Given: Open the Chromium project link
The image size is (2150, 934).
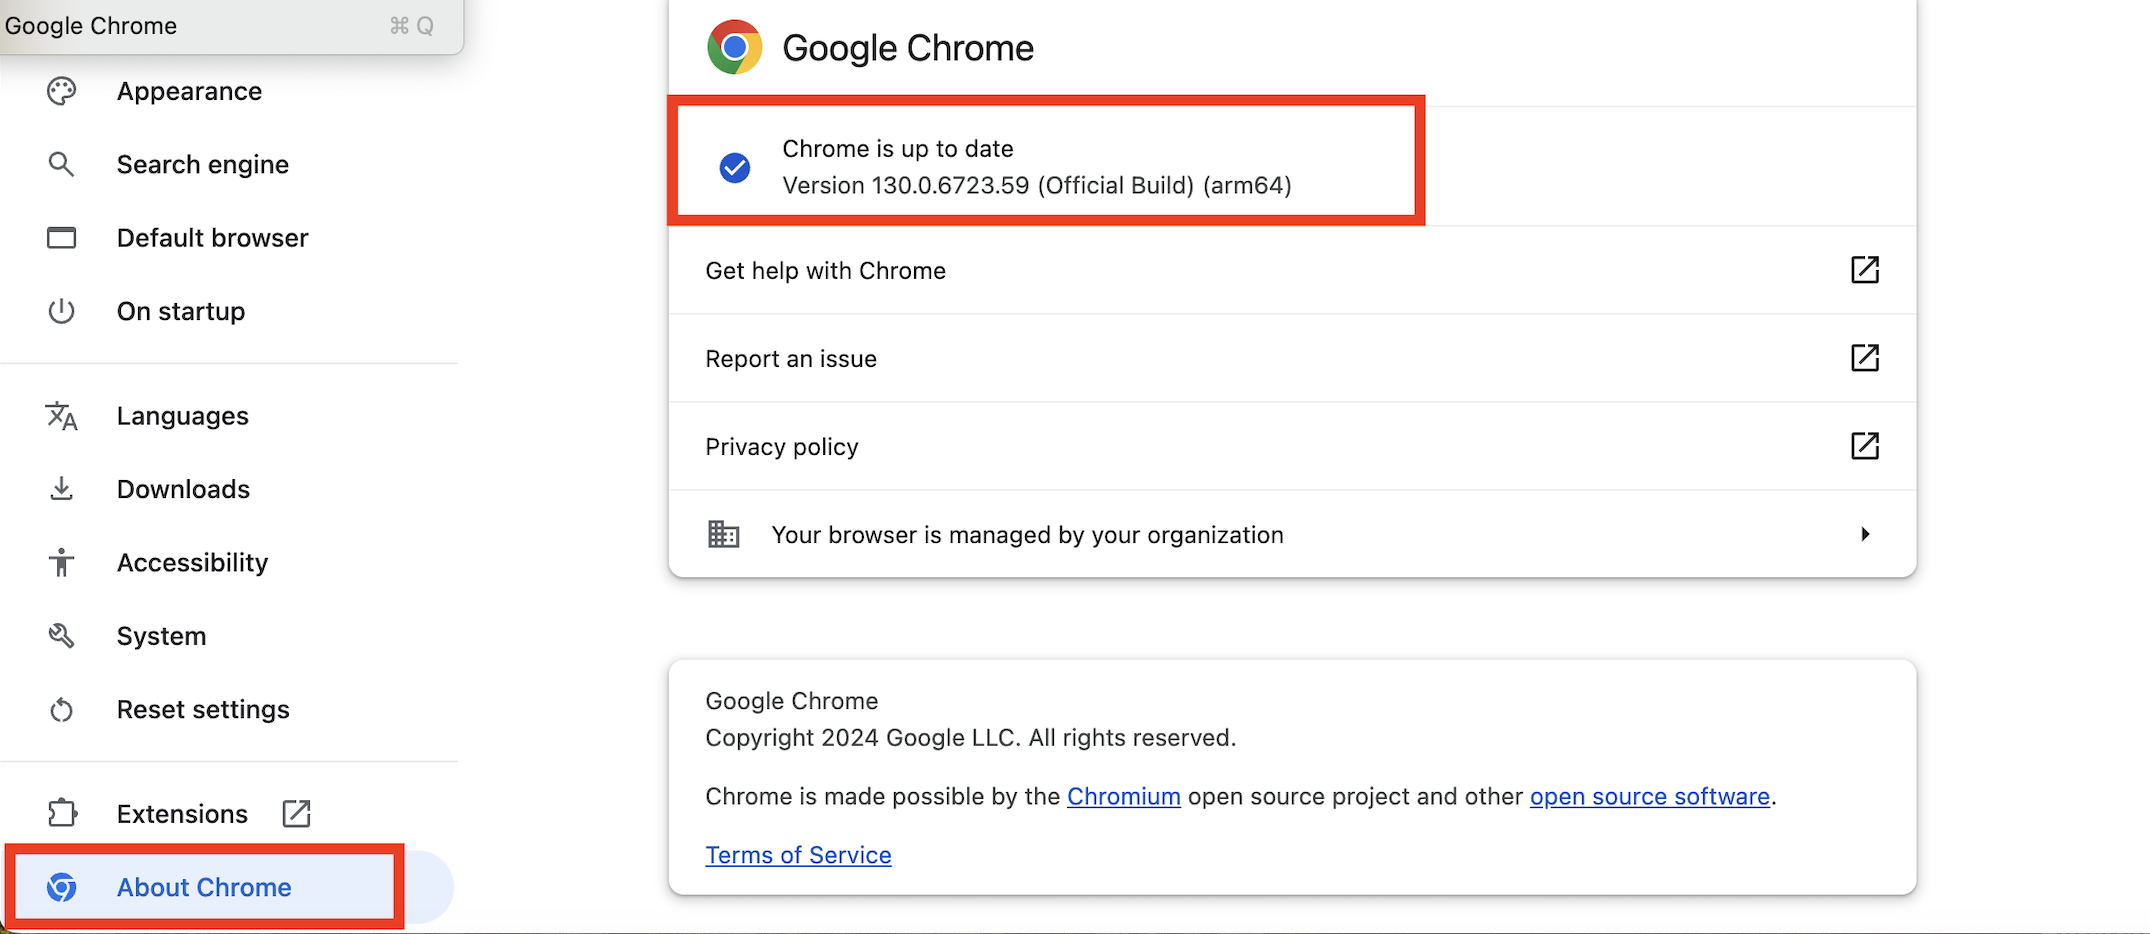Looking at the screenshot, I should 1123,797.
